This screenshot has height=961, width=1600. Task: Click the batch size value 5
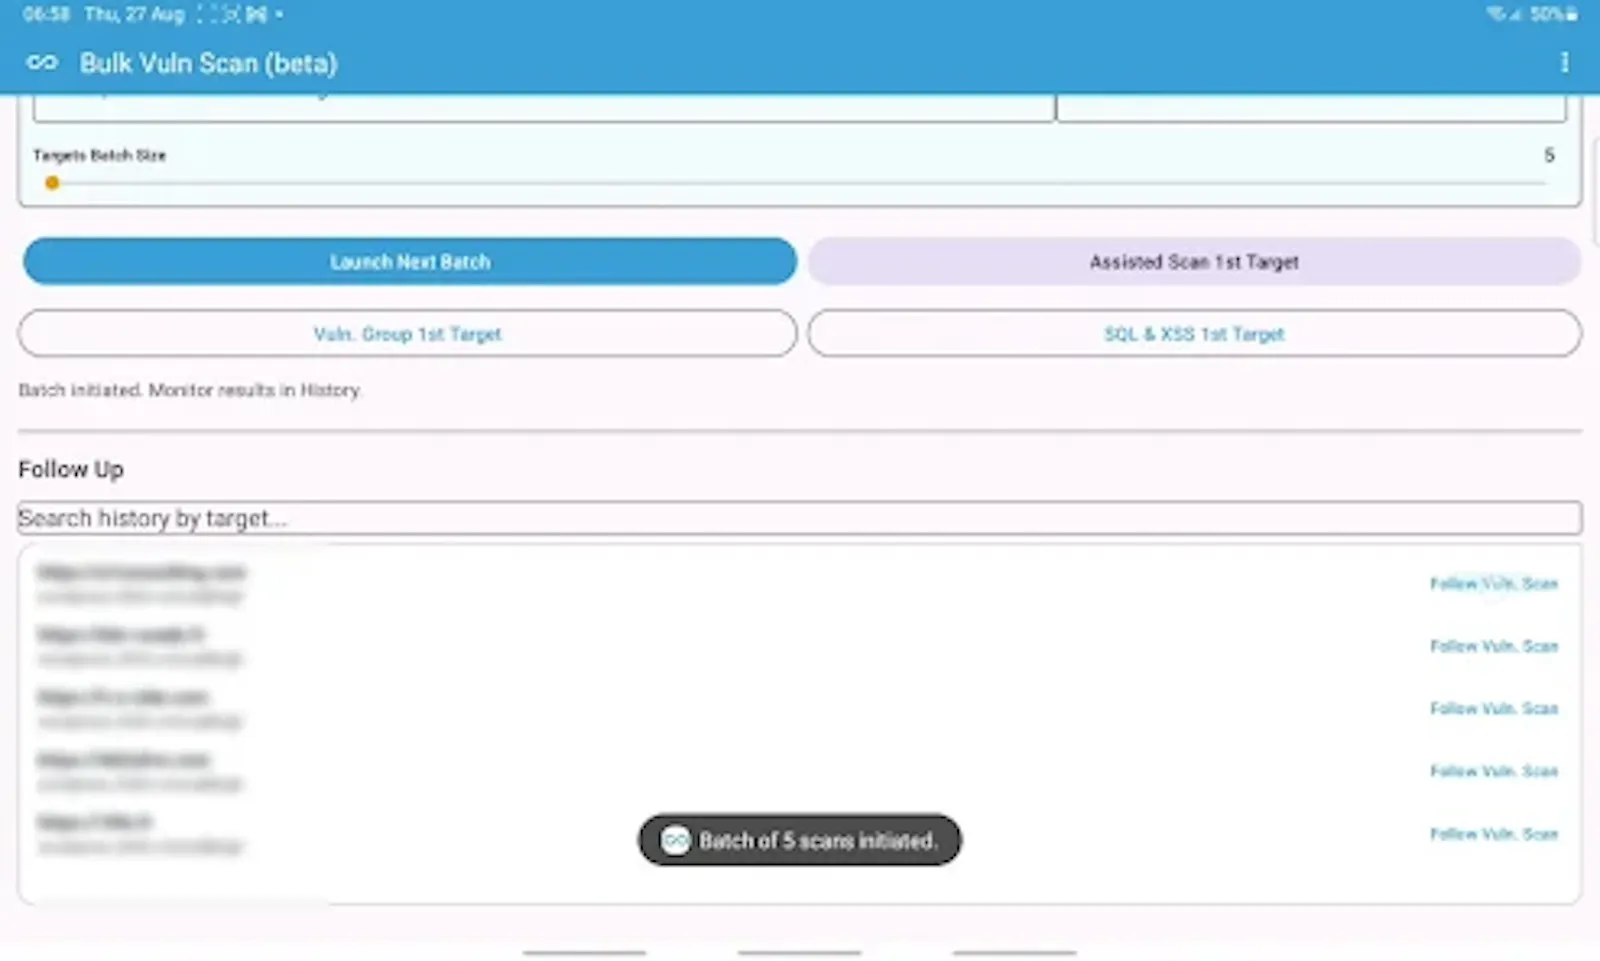click(1549, 155)
